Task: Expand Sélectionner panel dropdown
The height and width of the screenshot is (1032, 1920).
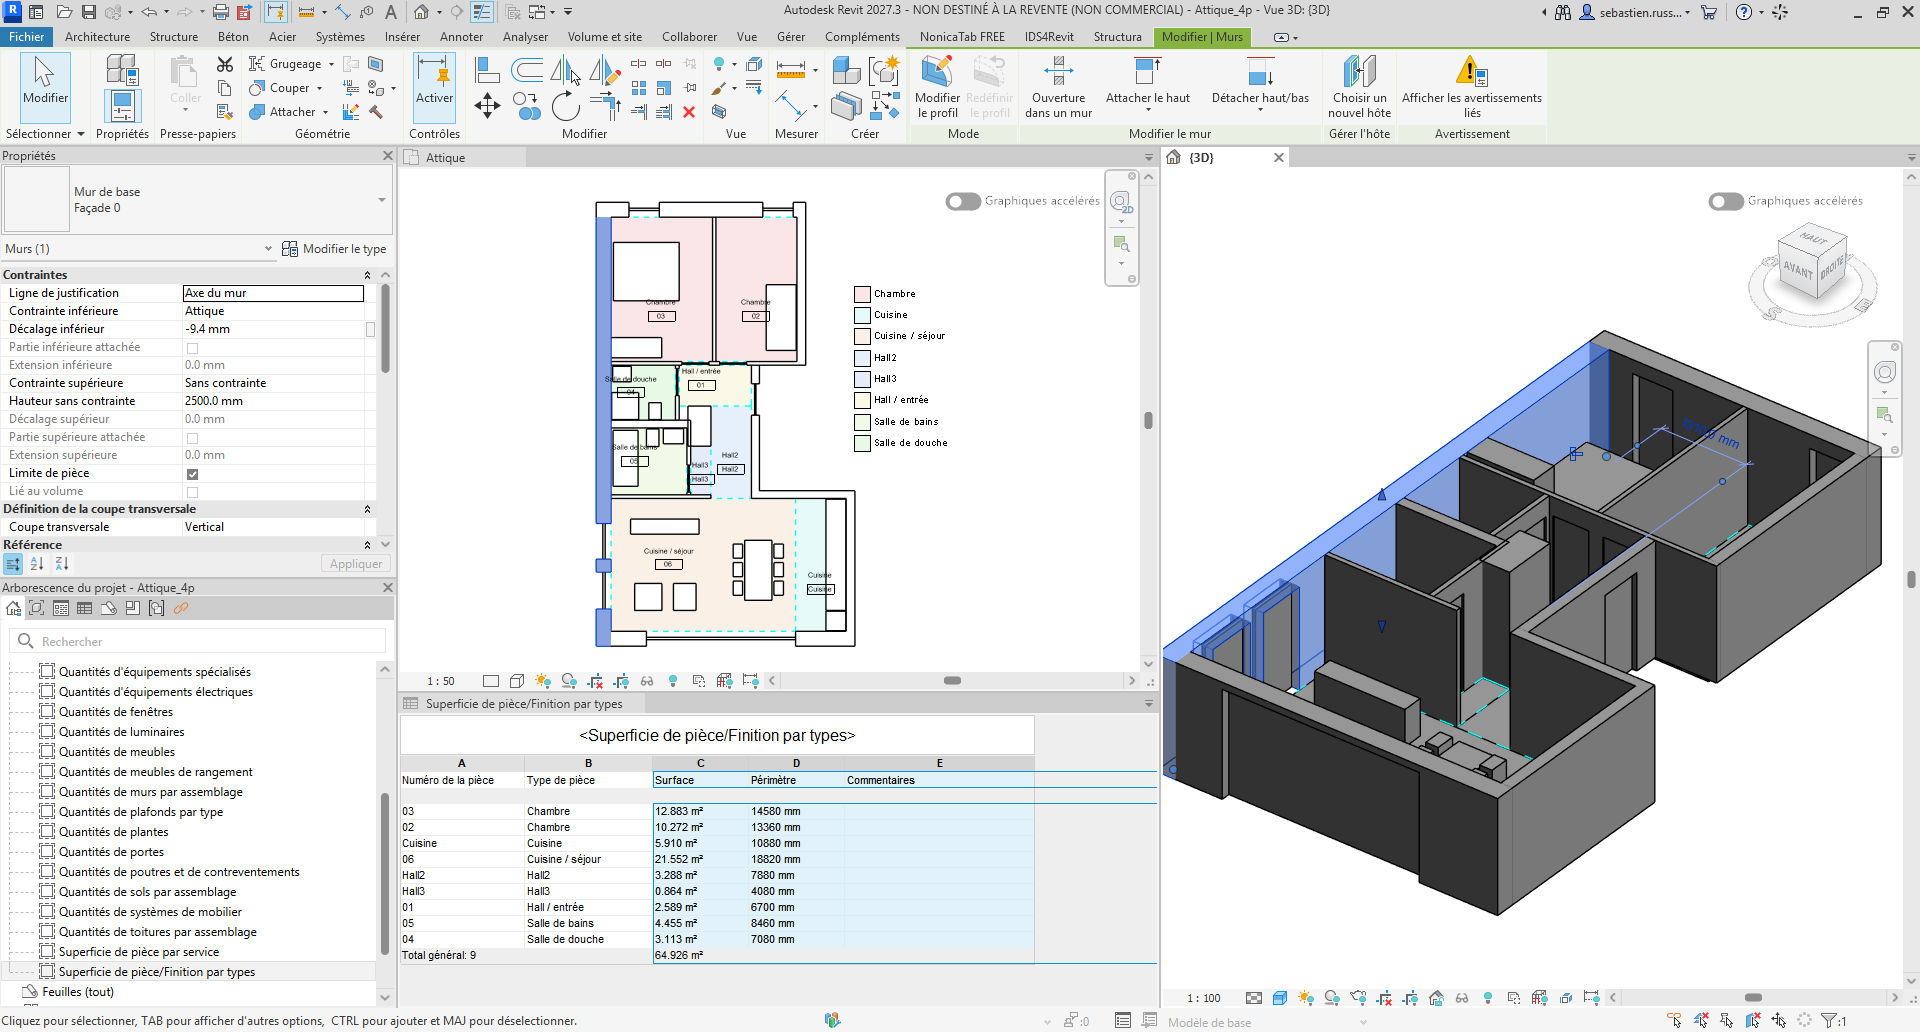Action: [81, 134]
